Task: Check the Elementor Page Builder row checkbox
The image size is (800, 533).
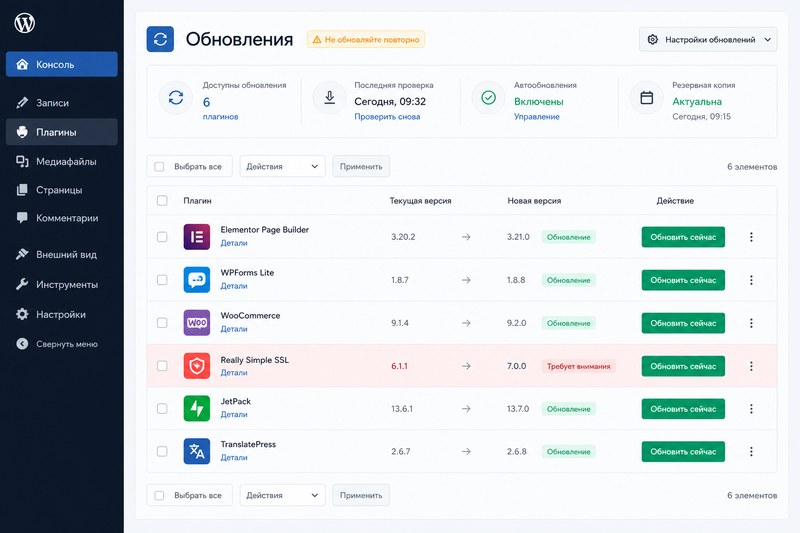Action: [162, 237]
